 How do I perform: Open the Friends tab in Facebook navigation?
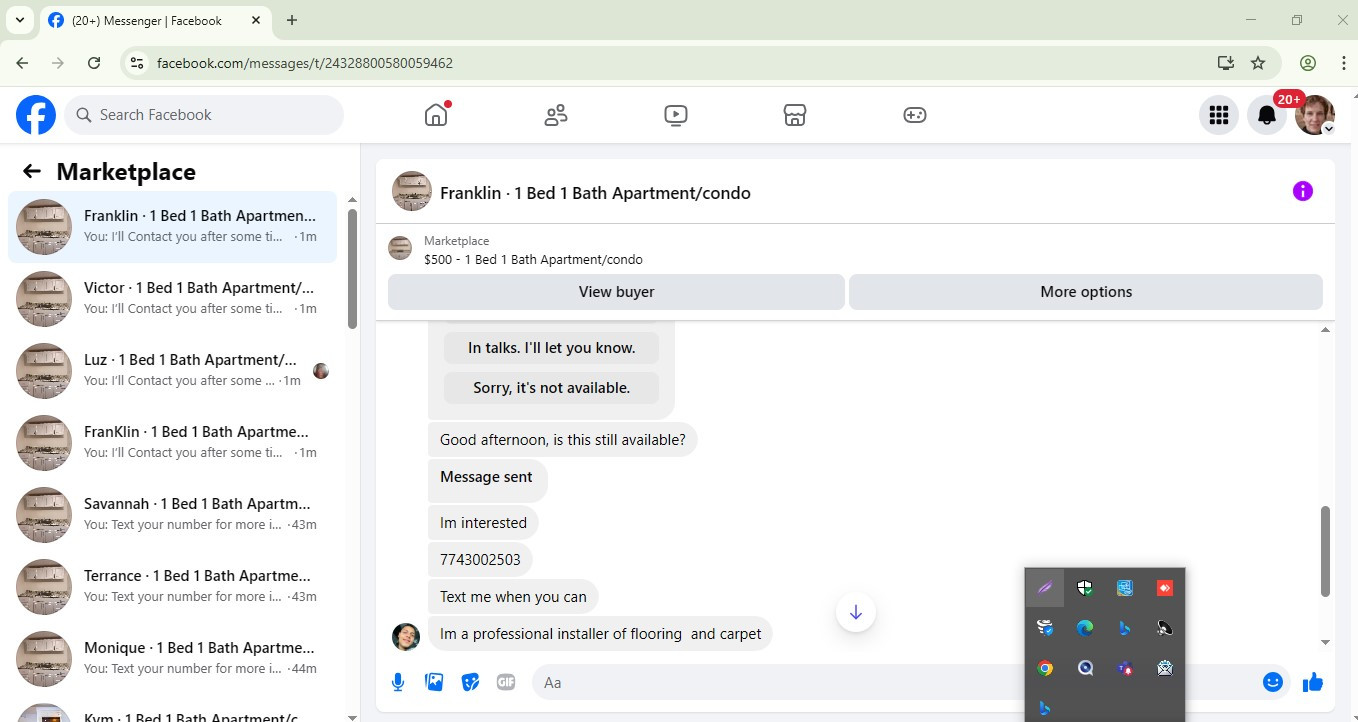point(556,115)
